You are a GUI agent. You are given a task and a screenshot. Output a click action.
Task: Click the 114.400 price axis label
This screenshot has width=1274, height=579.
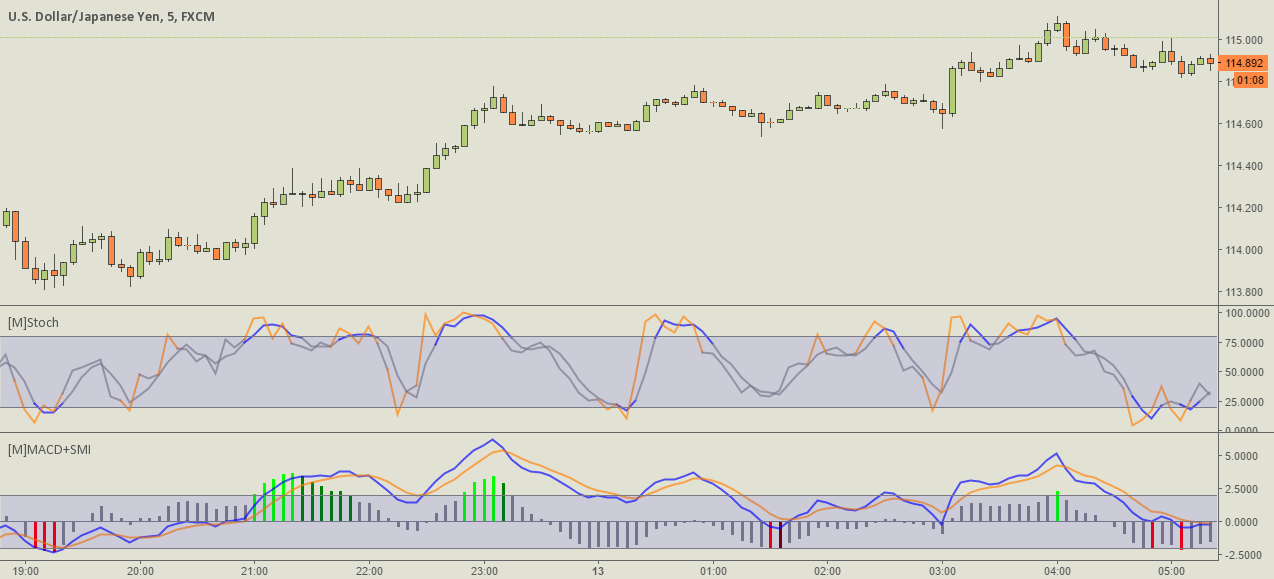[1244, 166]
